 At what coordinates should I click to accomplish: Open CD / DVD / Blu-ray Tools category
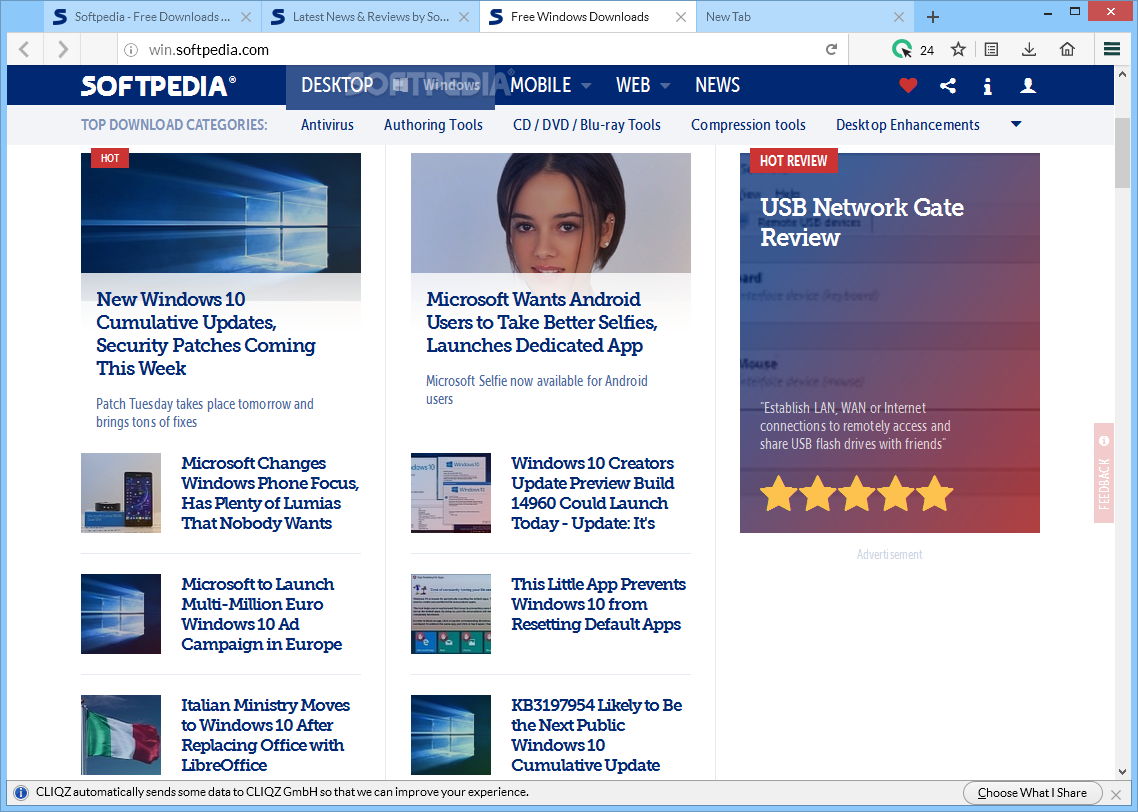(586, 125)
